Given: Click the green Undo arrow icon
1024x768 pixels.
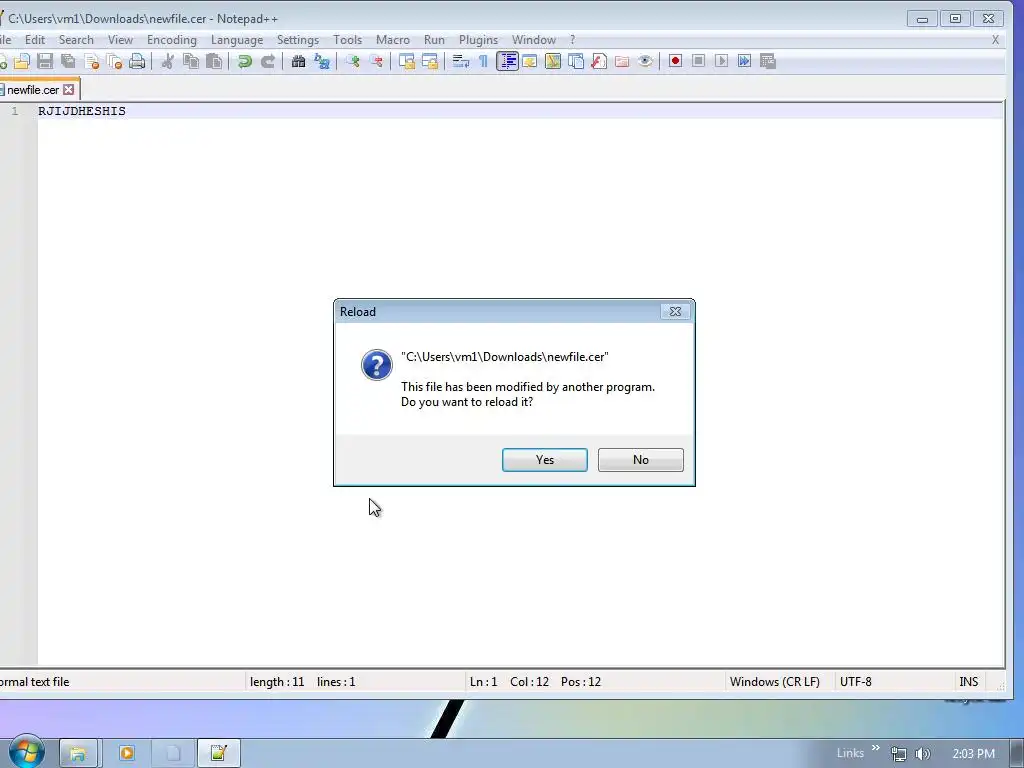Looking at the screenshot, I should click(x=245, y=61).
